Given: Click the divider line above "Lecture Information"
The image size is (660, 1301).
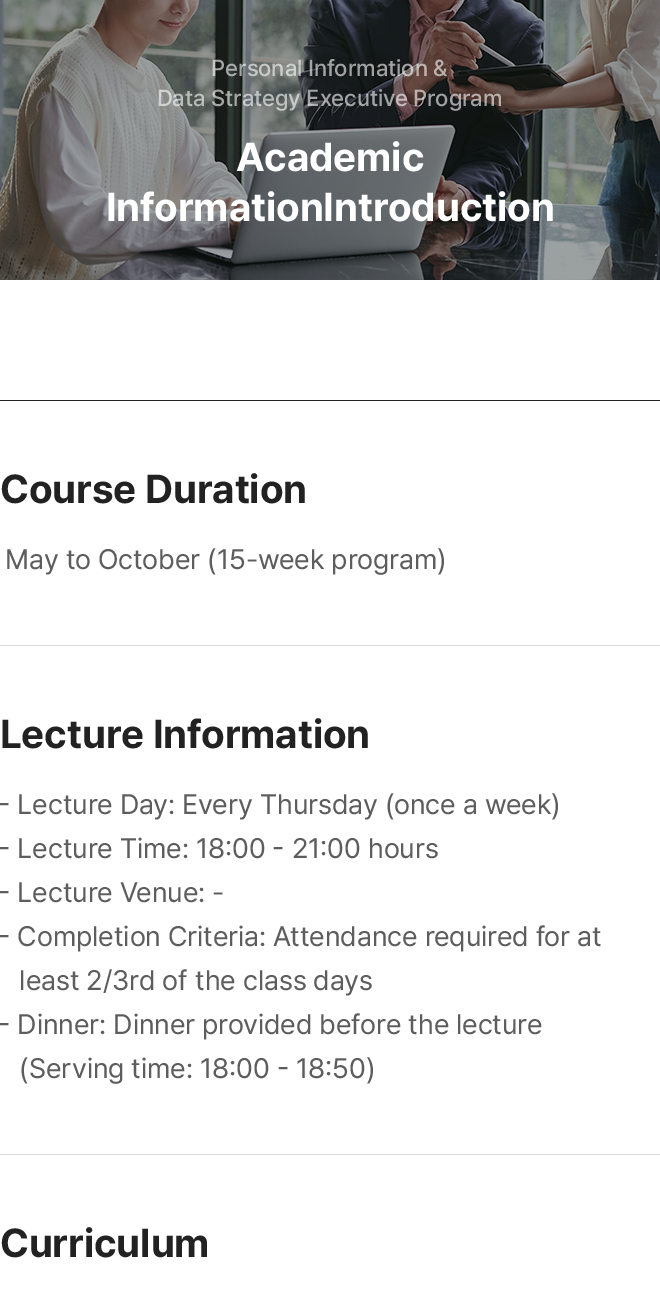Looking at the screenshot, I should (330, 645).
